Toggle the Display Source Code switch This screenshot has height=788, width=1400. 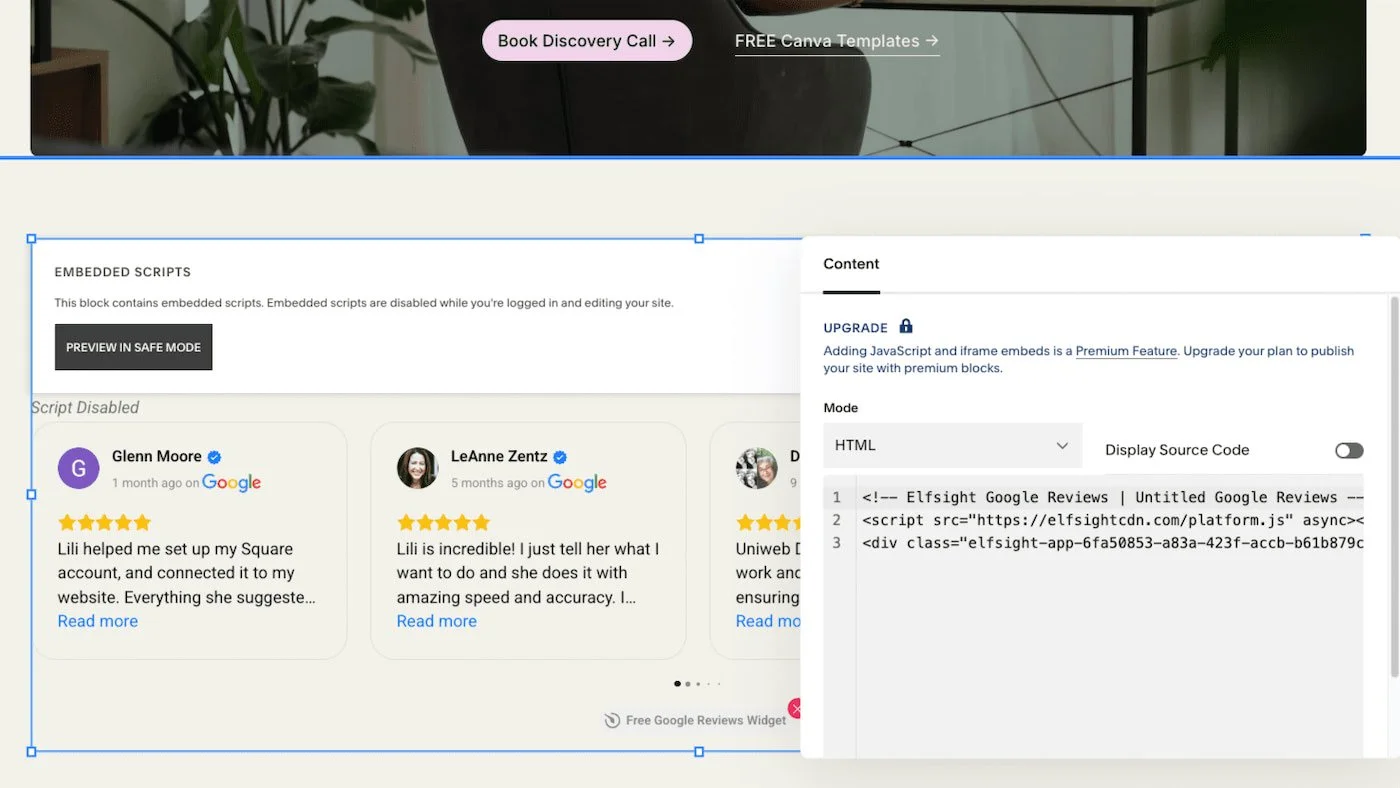click(1349, 450)
